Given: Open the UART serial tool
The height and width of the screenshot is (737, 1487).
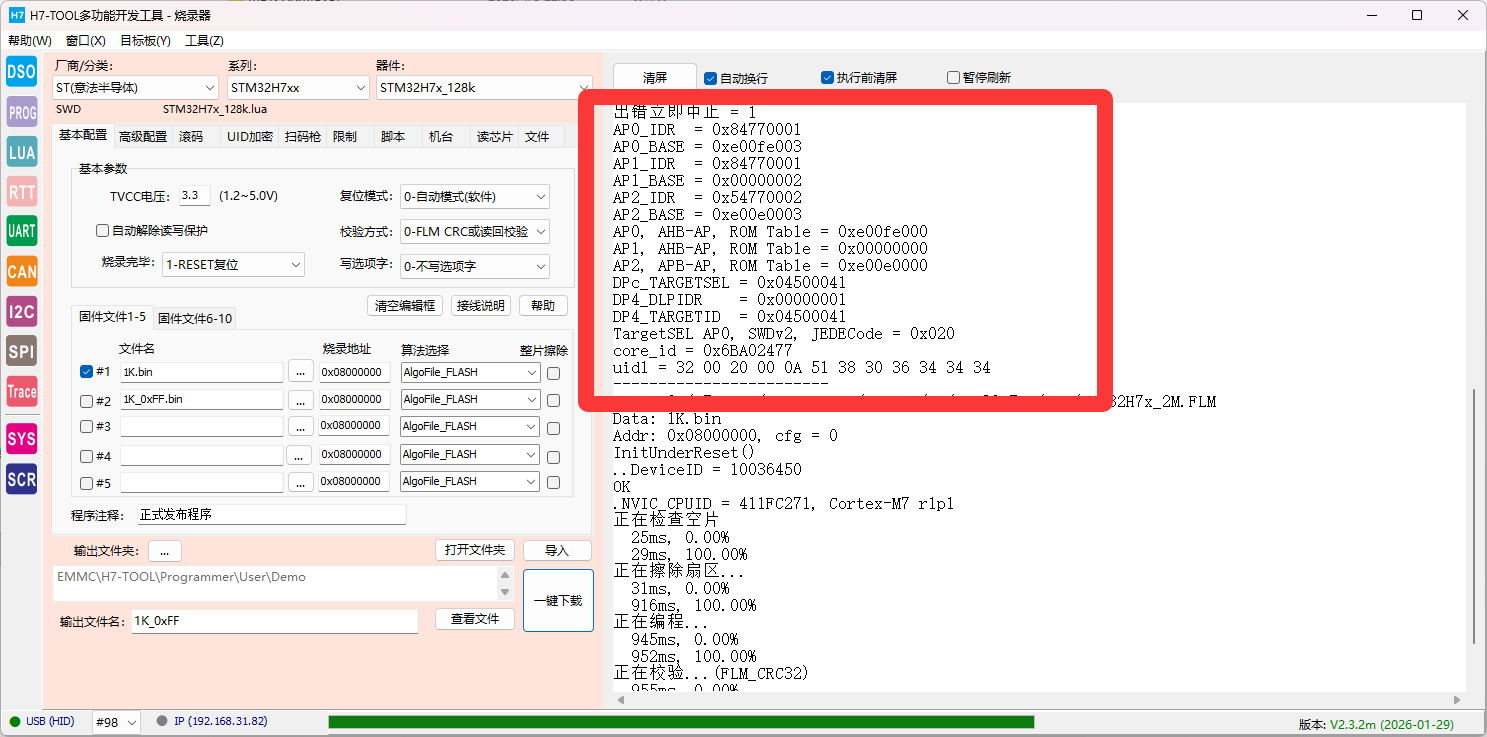Looking at the screenshot, I should pyautogui.click(x=21, y=231).
